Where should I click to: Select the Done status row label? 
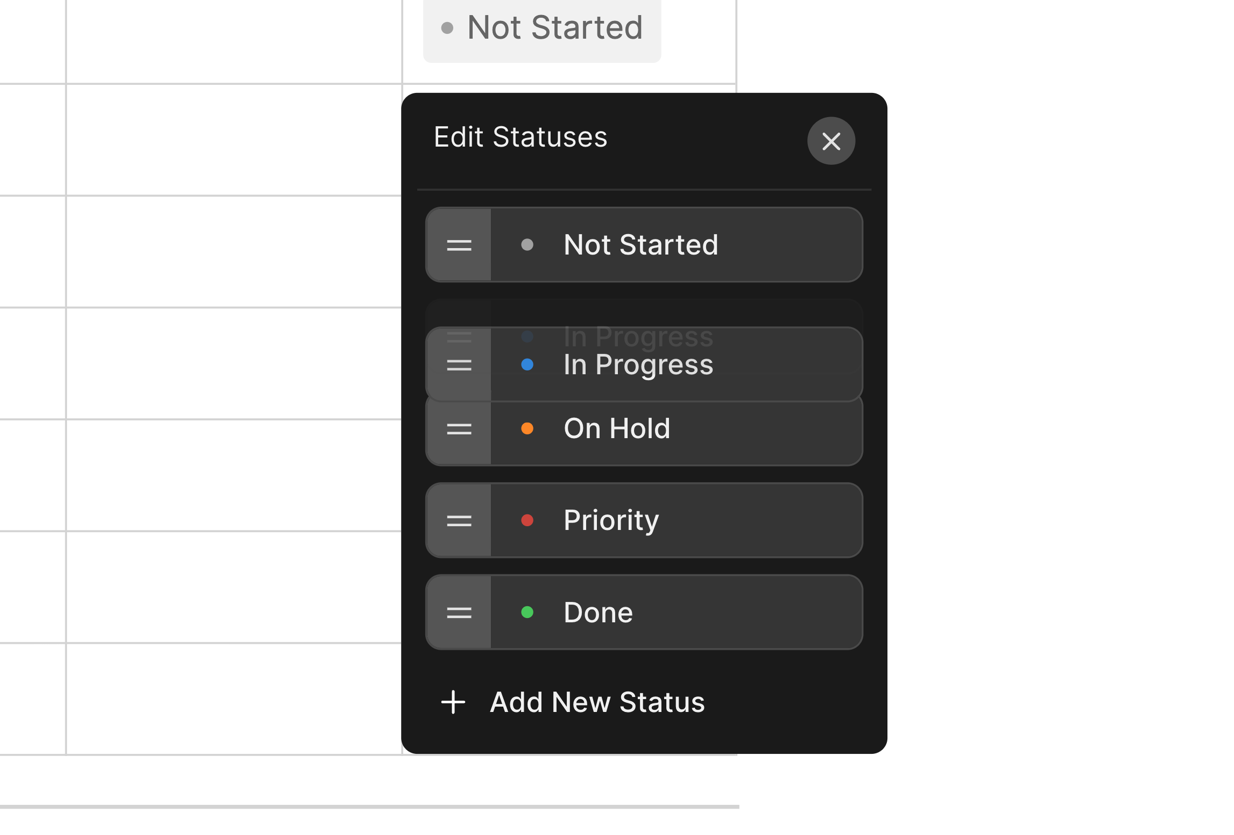click(598, 613)
